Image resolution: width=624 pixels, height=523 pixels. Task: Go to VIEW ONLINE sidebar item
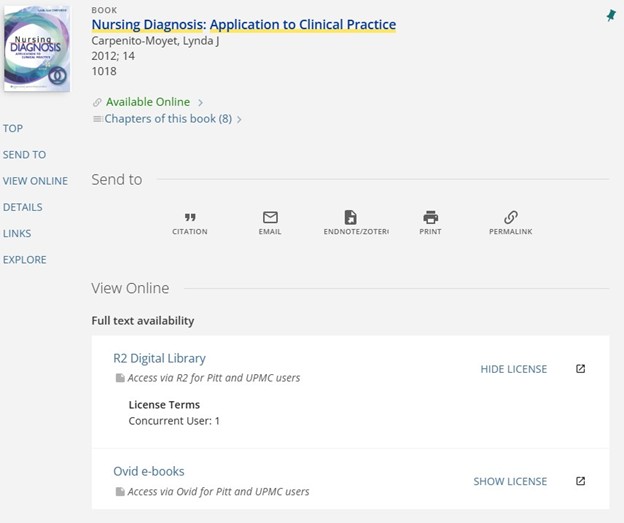(x=35, y=181)
